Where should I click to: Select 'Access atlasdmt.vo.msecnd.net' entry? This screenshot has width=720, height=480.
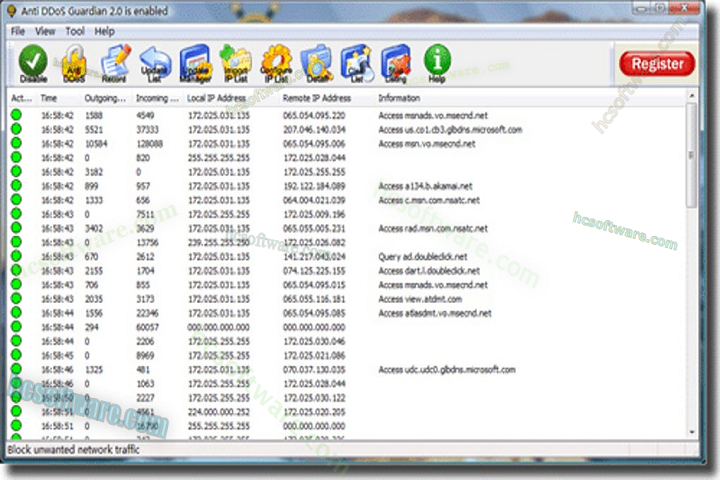pos(435,313)
